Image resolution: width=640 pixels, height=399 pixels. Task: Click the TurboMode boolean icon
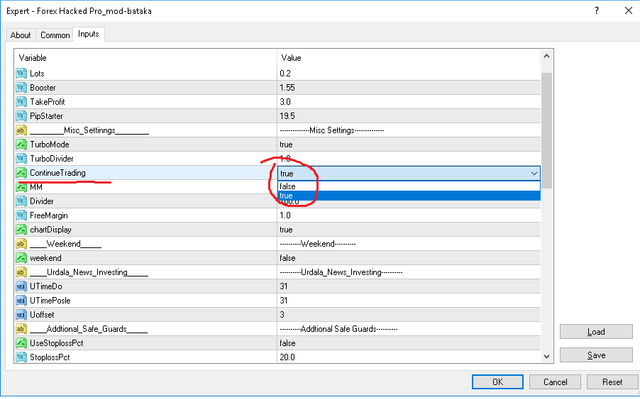(x=21, y=144)
